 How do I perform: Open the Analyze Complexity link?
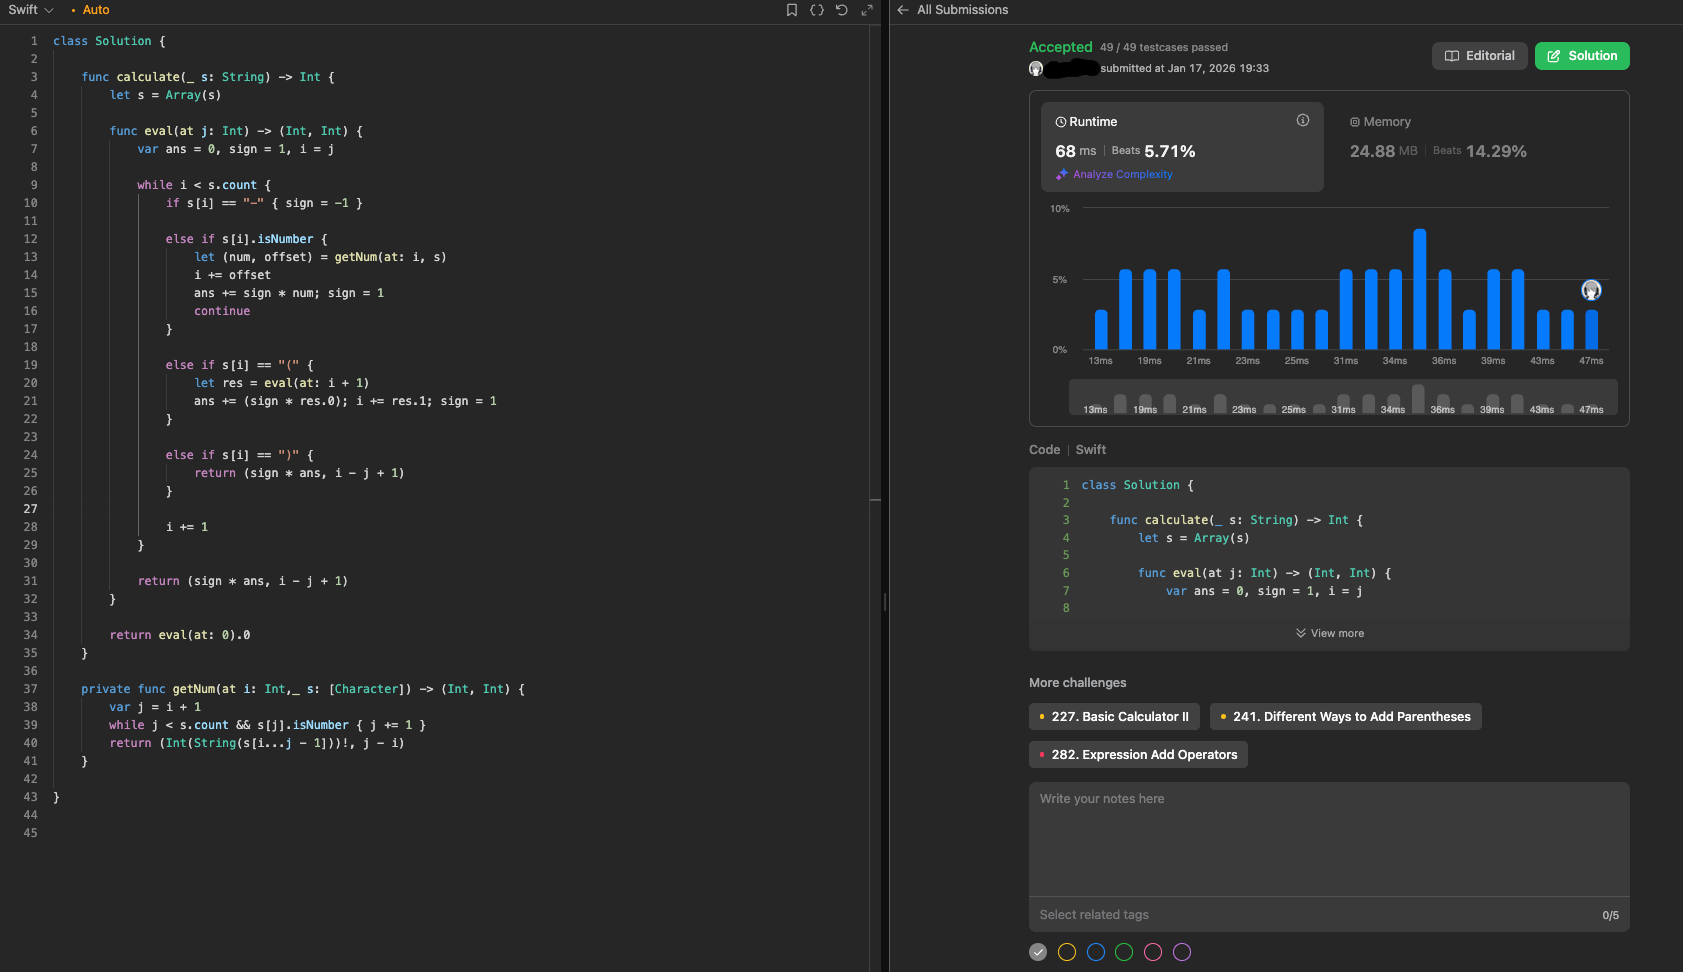tap(1122, 174)
